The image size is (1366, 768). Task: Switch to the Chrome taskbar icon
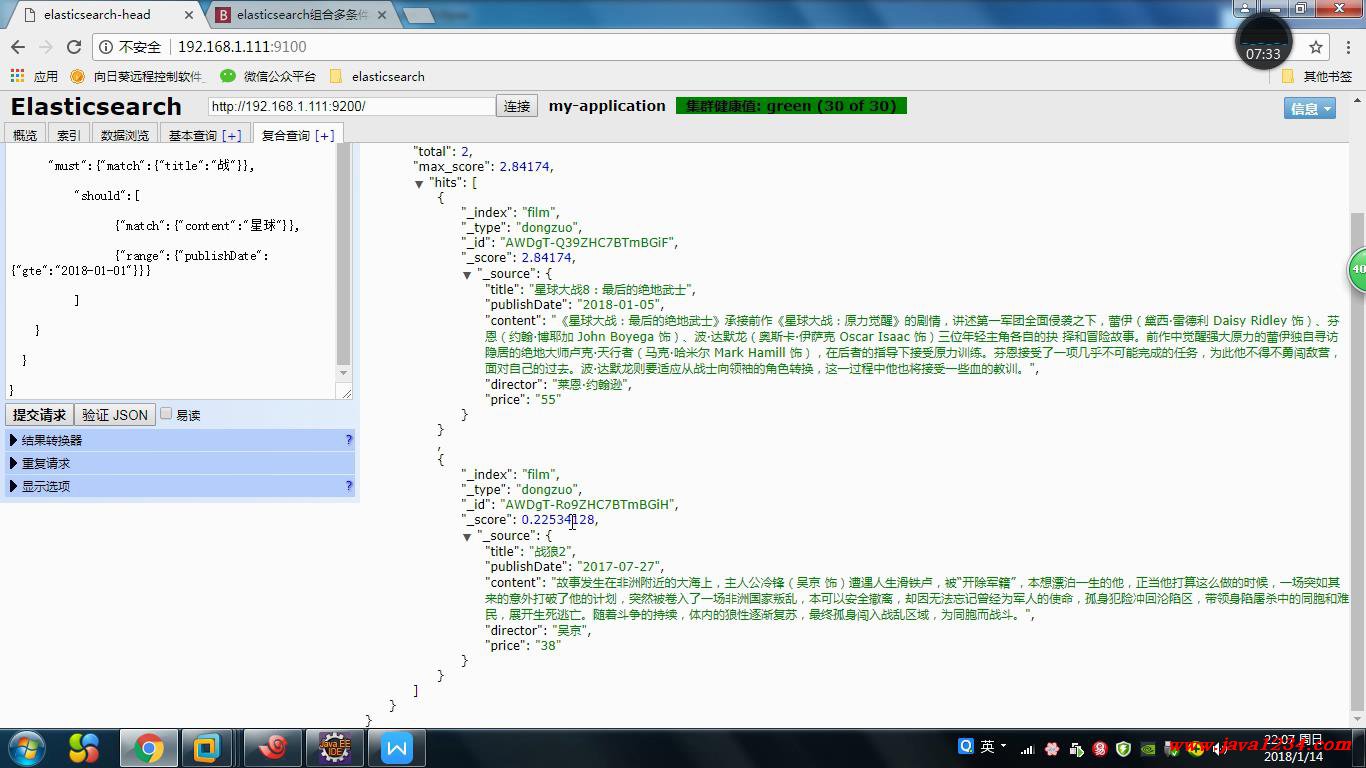[149, 748]
